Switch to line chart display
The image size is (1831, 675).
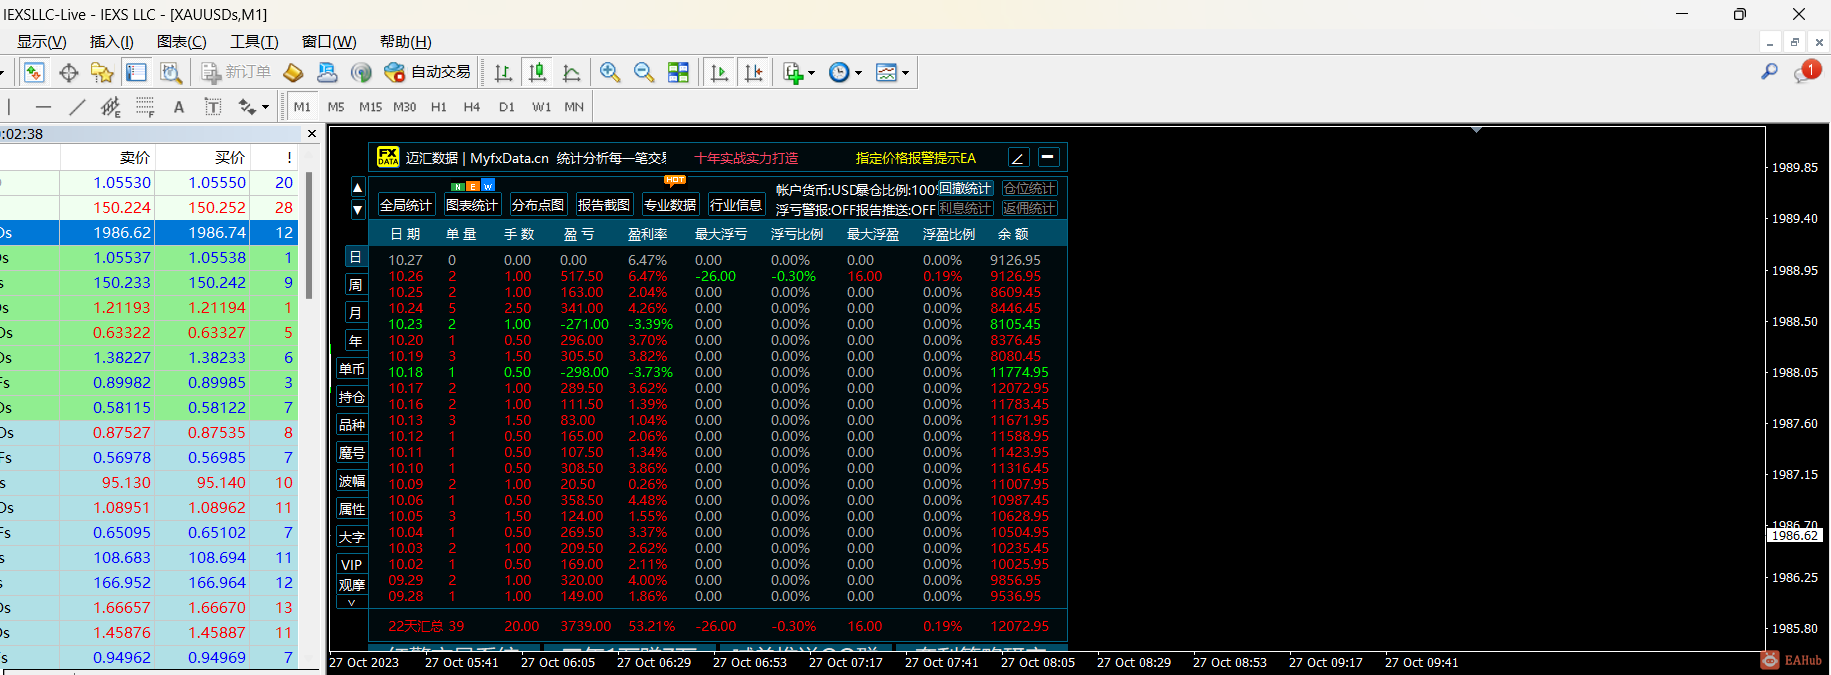[x=572, y=72]
